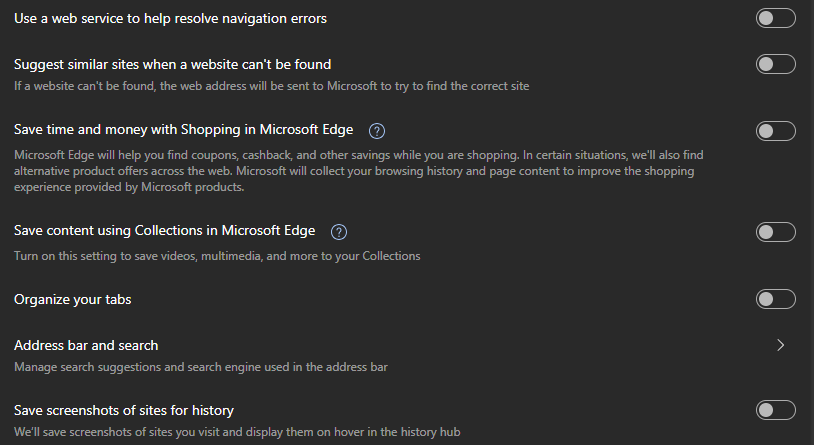Click the Suggest similar sites heading
This screenshot has height=445, width=814.
click(172, 65)
